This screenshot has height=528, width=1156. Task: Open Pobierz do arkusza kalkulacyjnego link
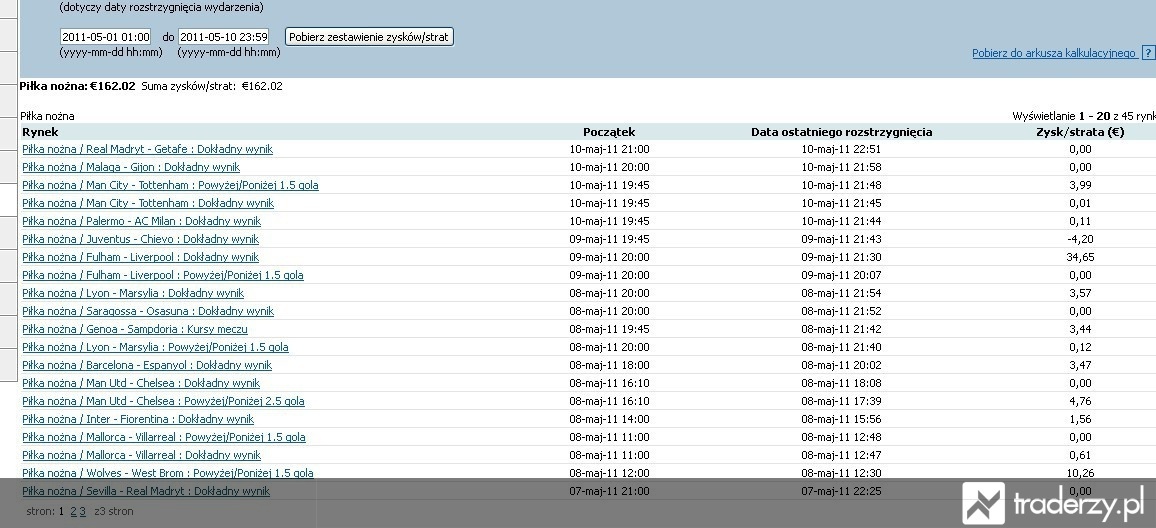pyautogui.click(x=1054, y=53)
